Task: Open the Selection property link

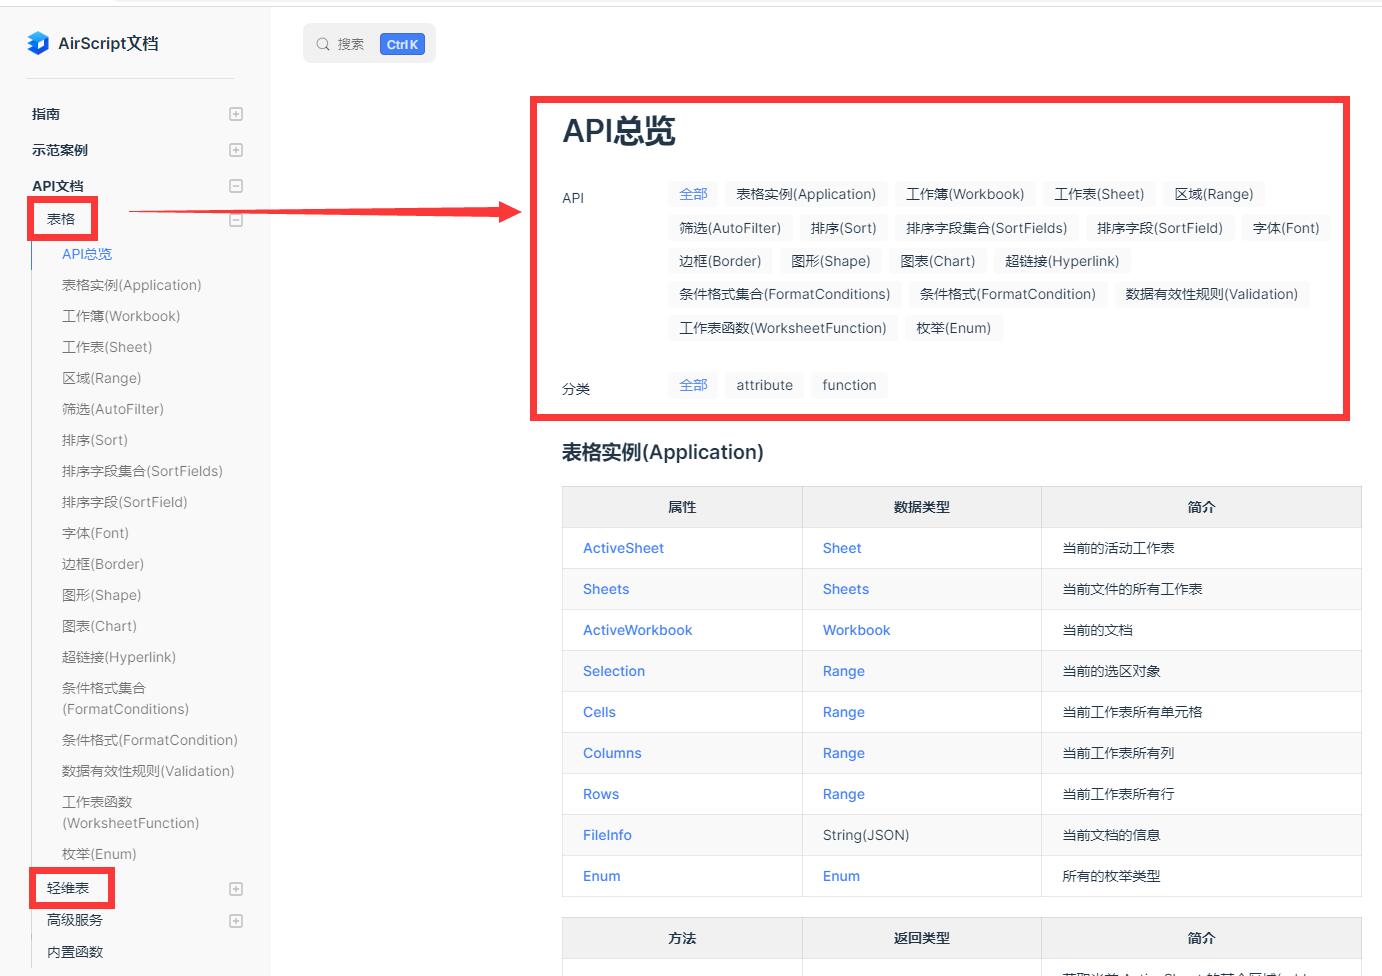Action: [x=614, y=671]
